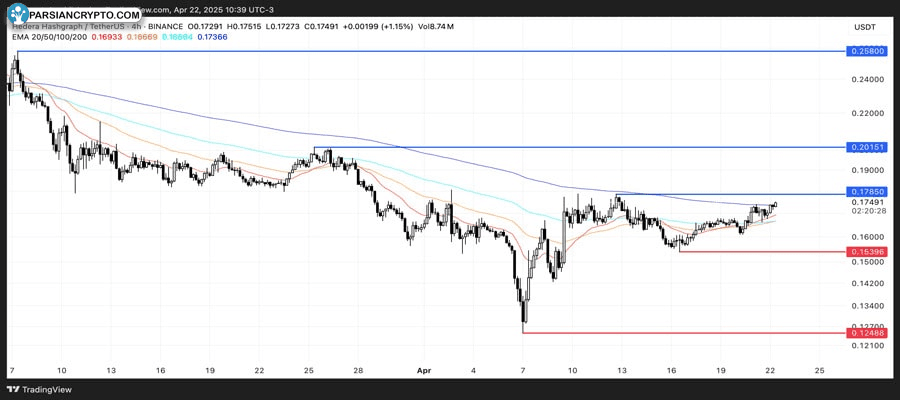Click the Apr label on time axis
Screen dimensions: 900x400
point(424,371)
